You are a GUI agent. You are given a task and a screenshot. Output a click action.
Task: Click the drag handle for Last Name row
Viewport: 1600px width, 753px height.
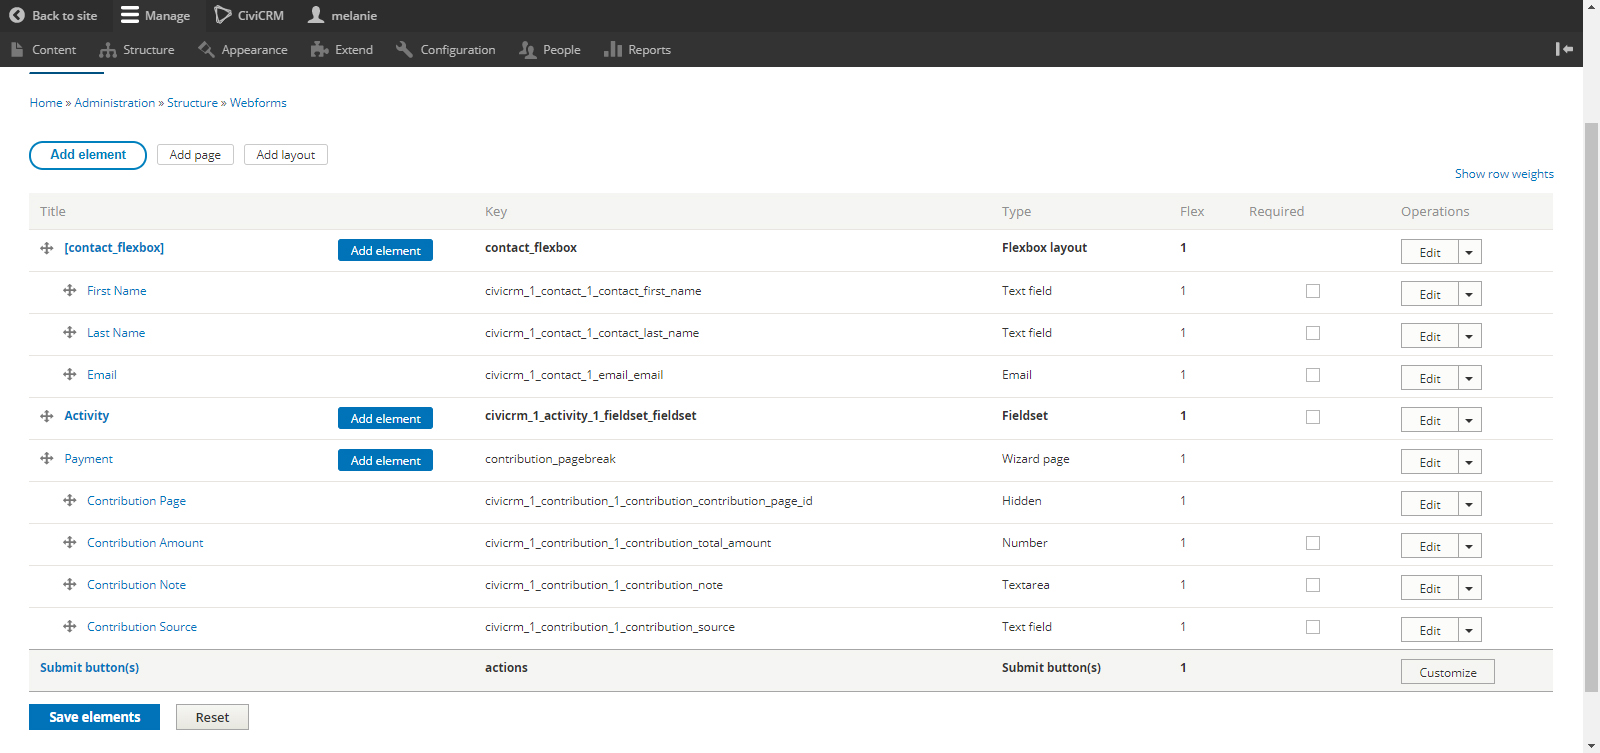[x=70, y=332]
